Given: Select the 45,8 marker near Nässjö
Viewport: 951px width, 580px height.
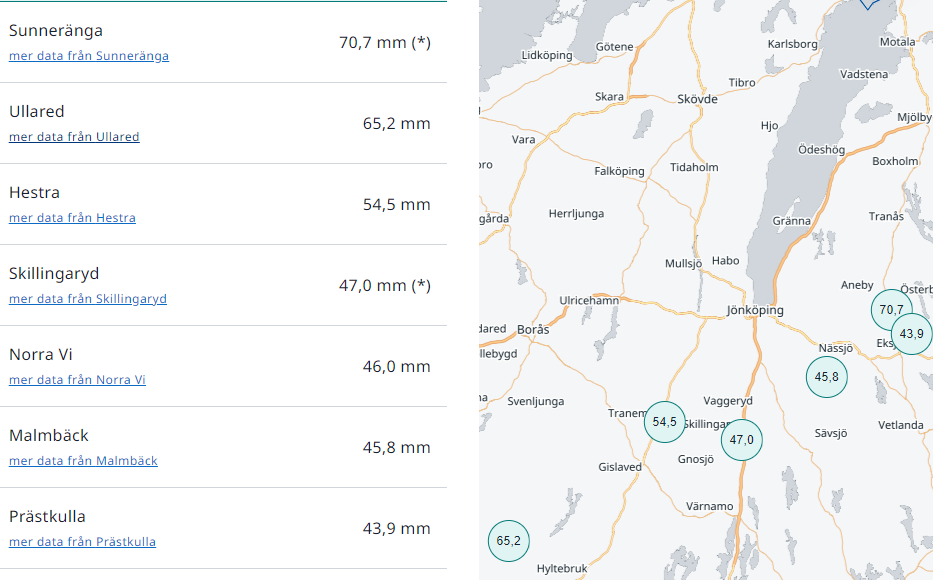Looking at the screenshot, I should [826, 376].
